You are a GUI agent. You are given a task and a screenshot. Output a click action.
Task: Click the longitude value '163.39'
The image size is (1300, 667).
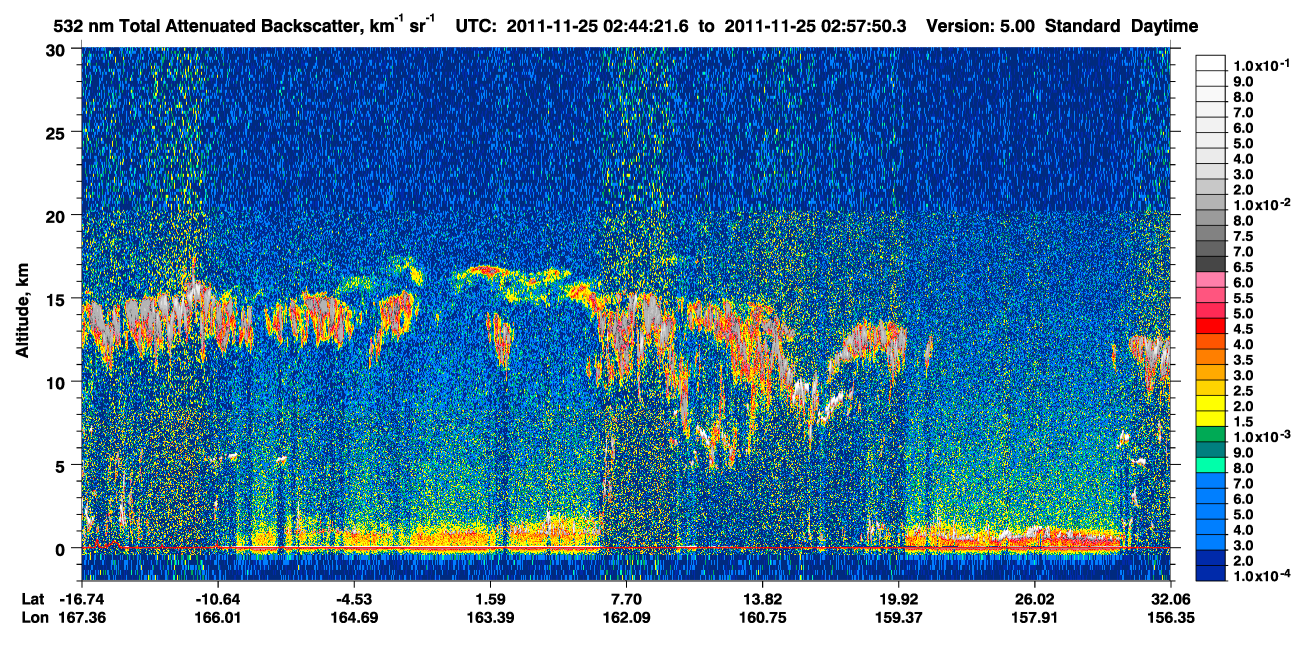pos(490,617)
